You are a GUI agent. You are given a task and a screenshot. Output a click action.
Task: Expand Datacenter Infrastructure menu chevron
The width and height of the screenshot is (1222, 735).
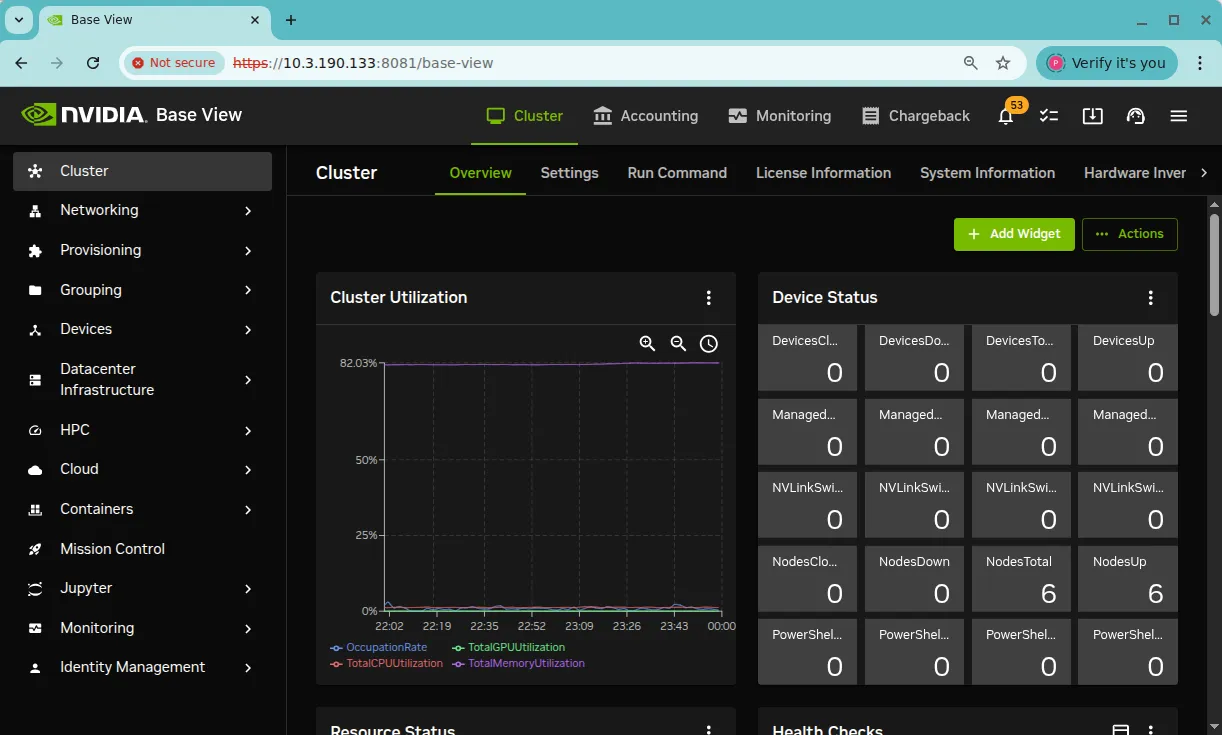248,380
